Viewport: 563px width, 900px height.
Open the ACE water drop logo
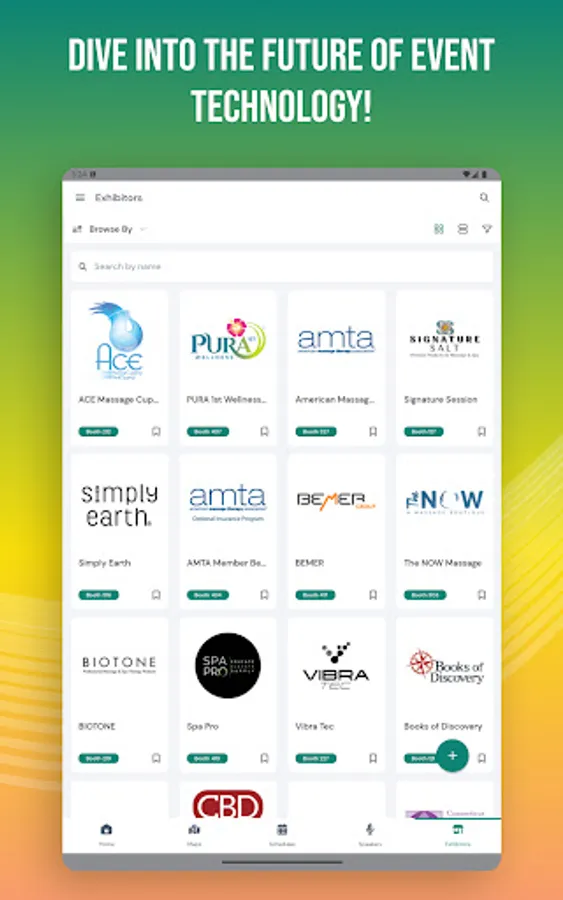pyautogui.click(x=119, y=340)
